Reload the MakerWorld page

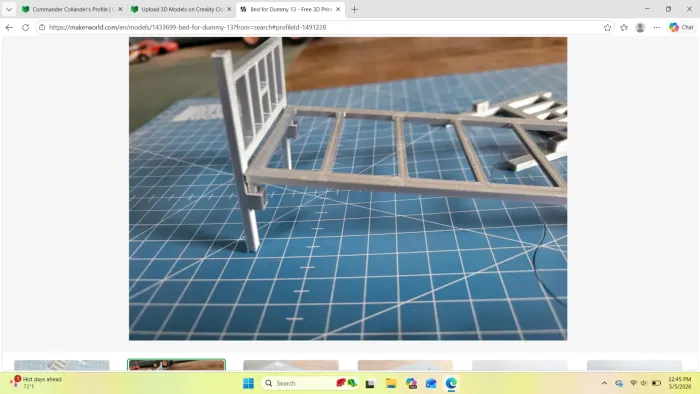point(25,27)
